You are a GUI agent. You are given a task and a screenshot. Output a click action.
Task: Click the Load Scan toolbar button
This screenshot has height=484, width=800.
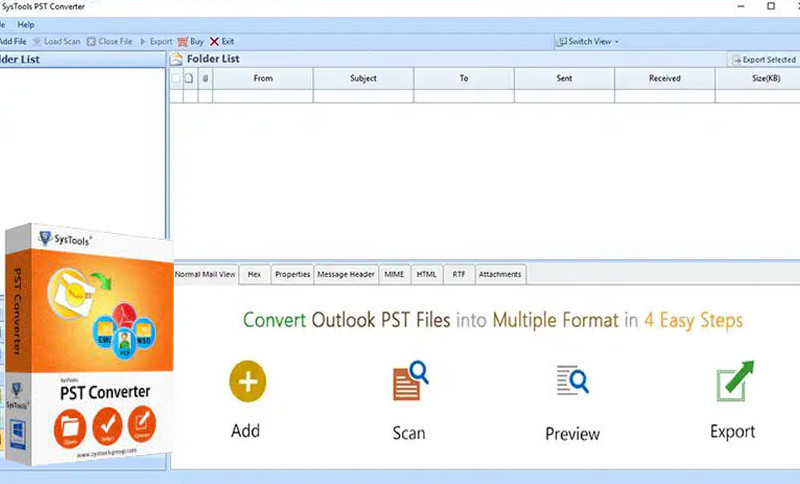click(57, 41)
